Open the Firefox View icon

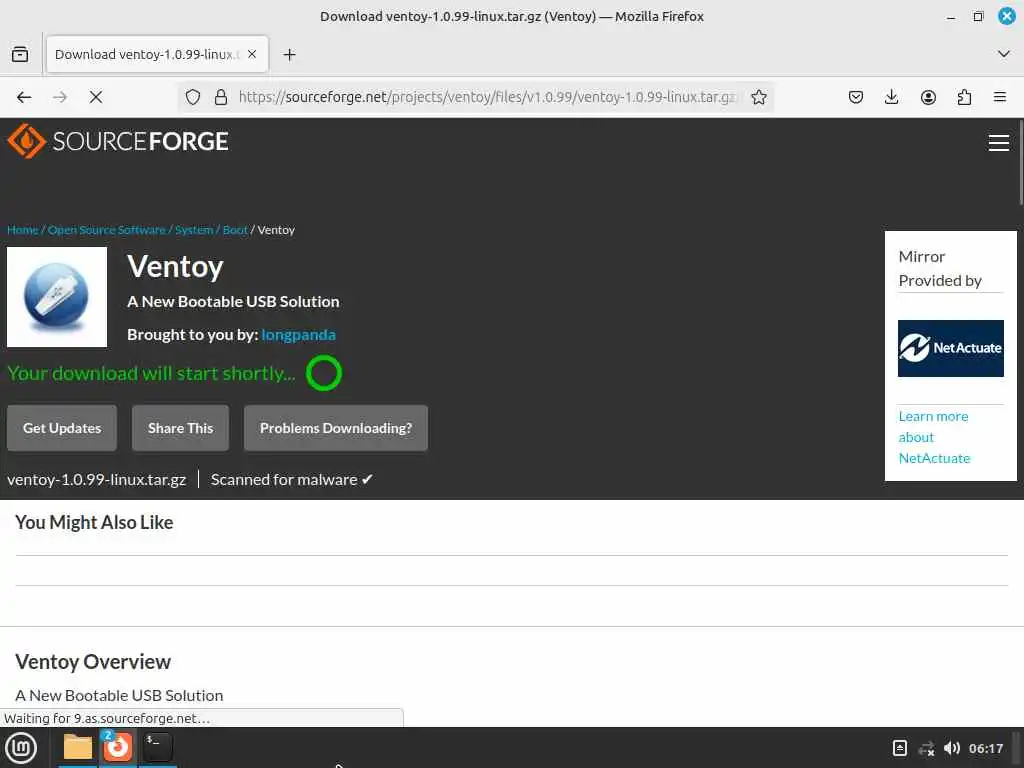pyautogui.click(x=20, y=55)
